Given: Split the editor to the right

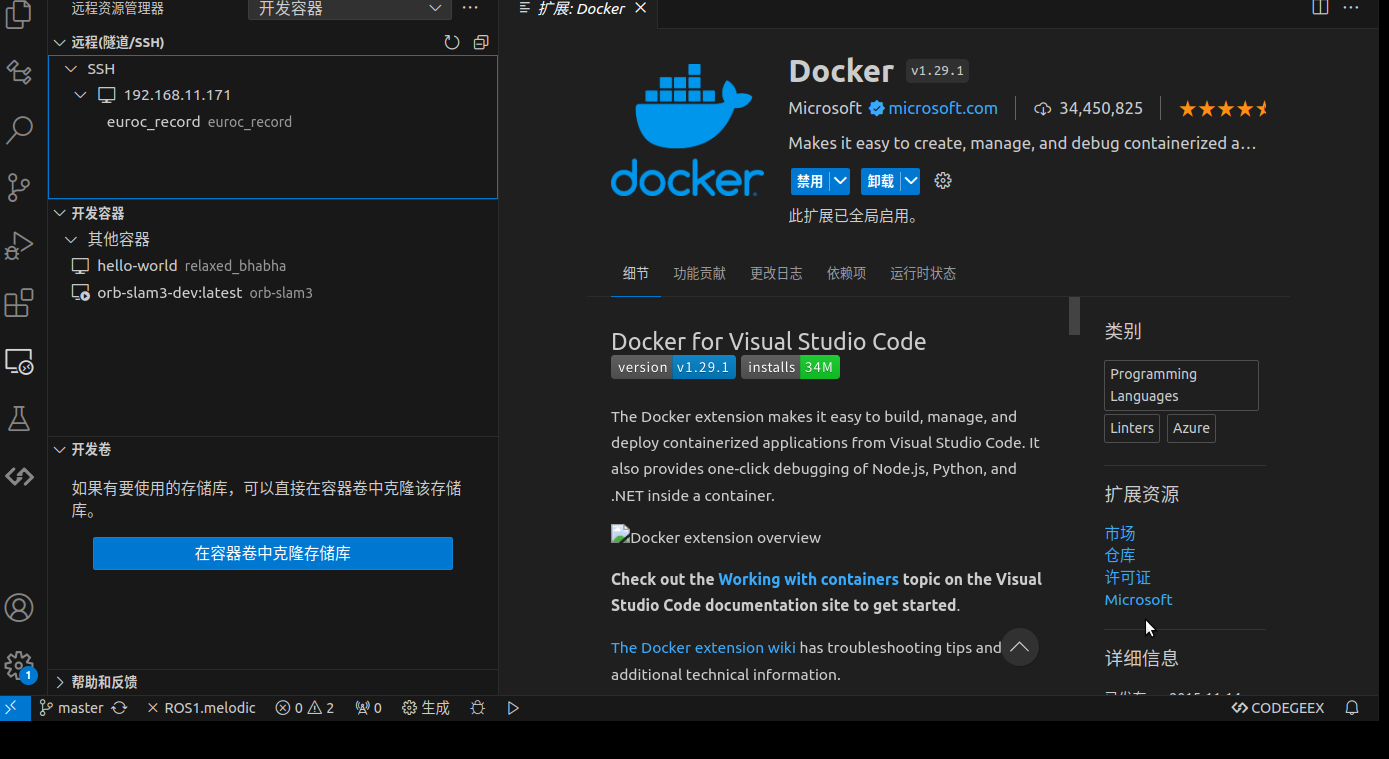Looking at the screenshot, I should tap(1320, 8).
